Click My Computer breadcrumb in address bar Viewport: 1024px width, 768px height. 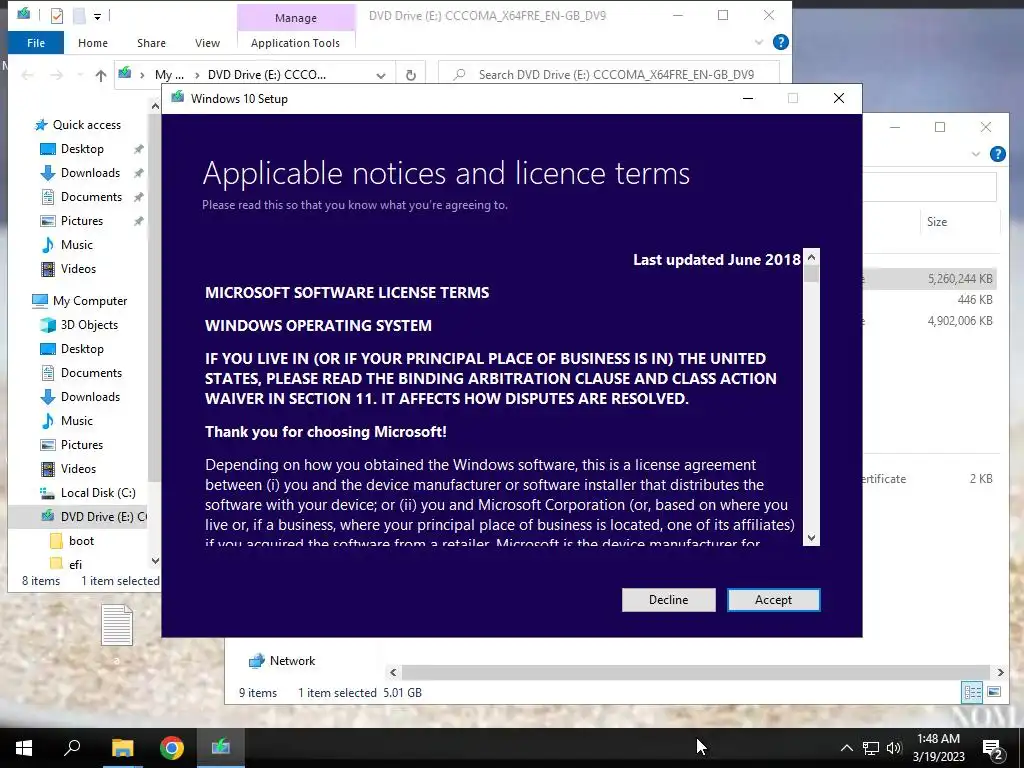[x=168, y=75]
